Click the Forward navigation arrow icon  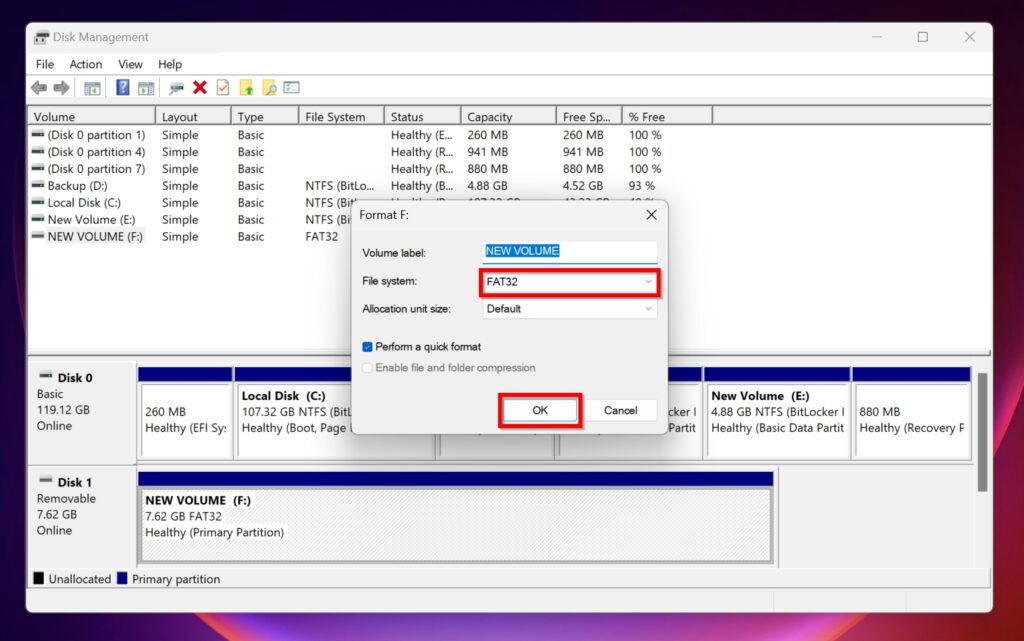(x=62, y=87)
